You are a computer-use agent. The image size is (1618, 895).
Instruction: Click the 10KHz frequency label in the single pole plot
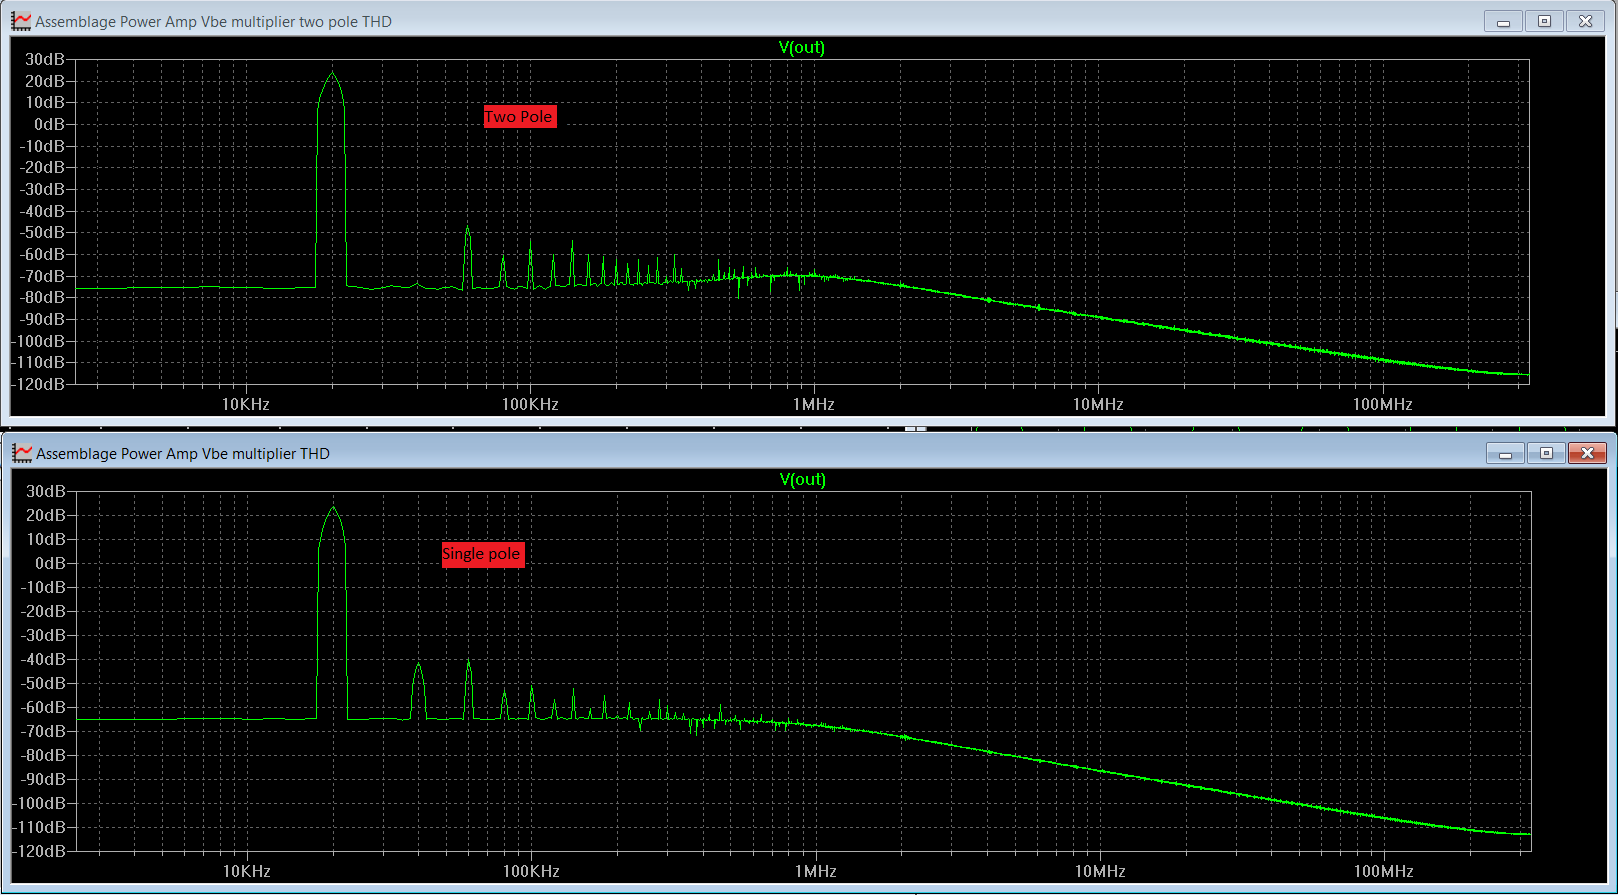click(x=247, y=871)
